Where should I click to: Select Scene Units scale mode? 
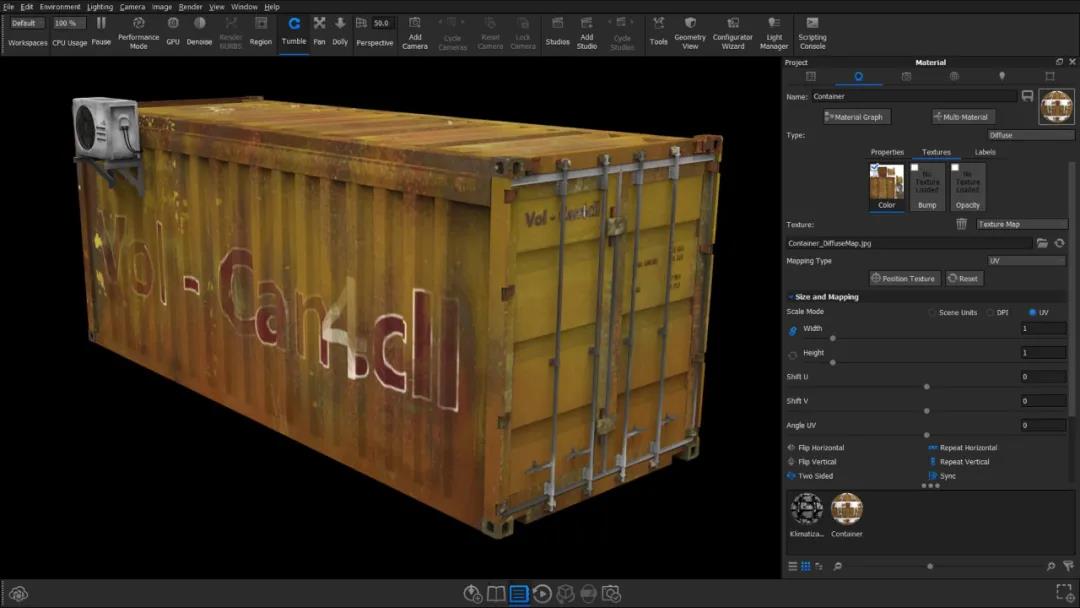click(932, 313)
